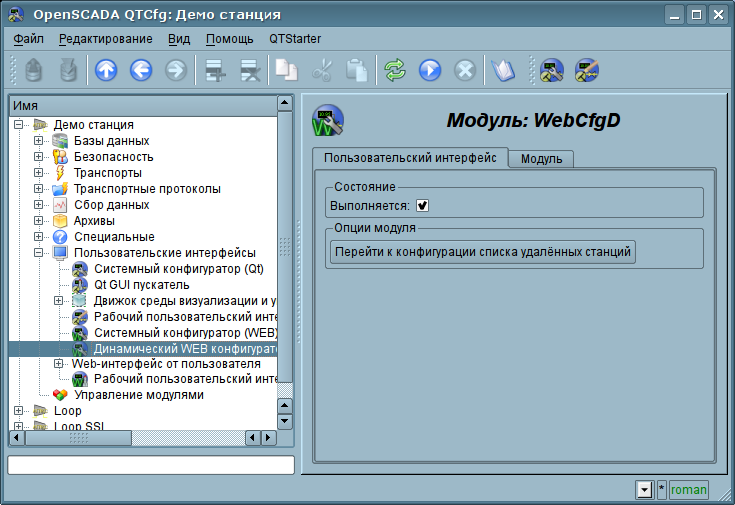Select Системный конфигуратор (Qt) tree item
The image size is (735, 505).
(179, 269)
